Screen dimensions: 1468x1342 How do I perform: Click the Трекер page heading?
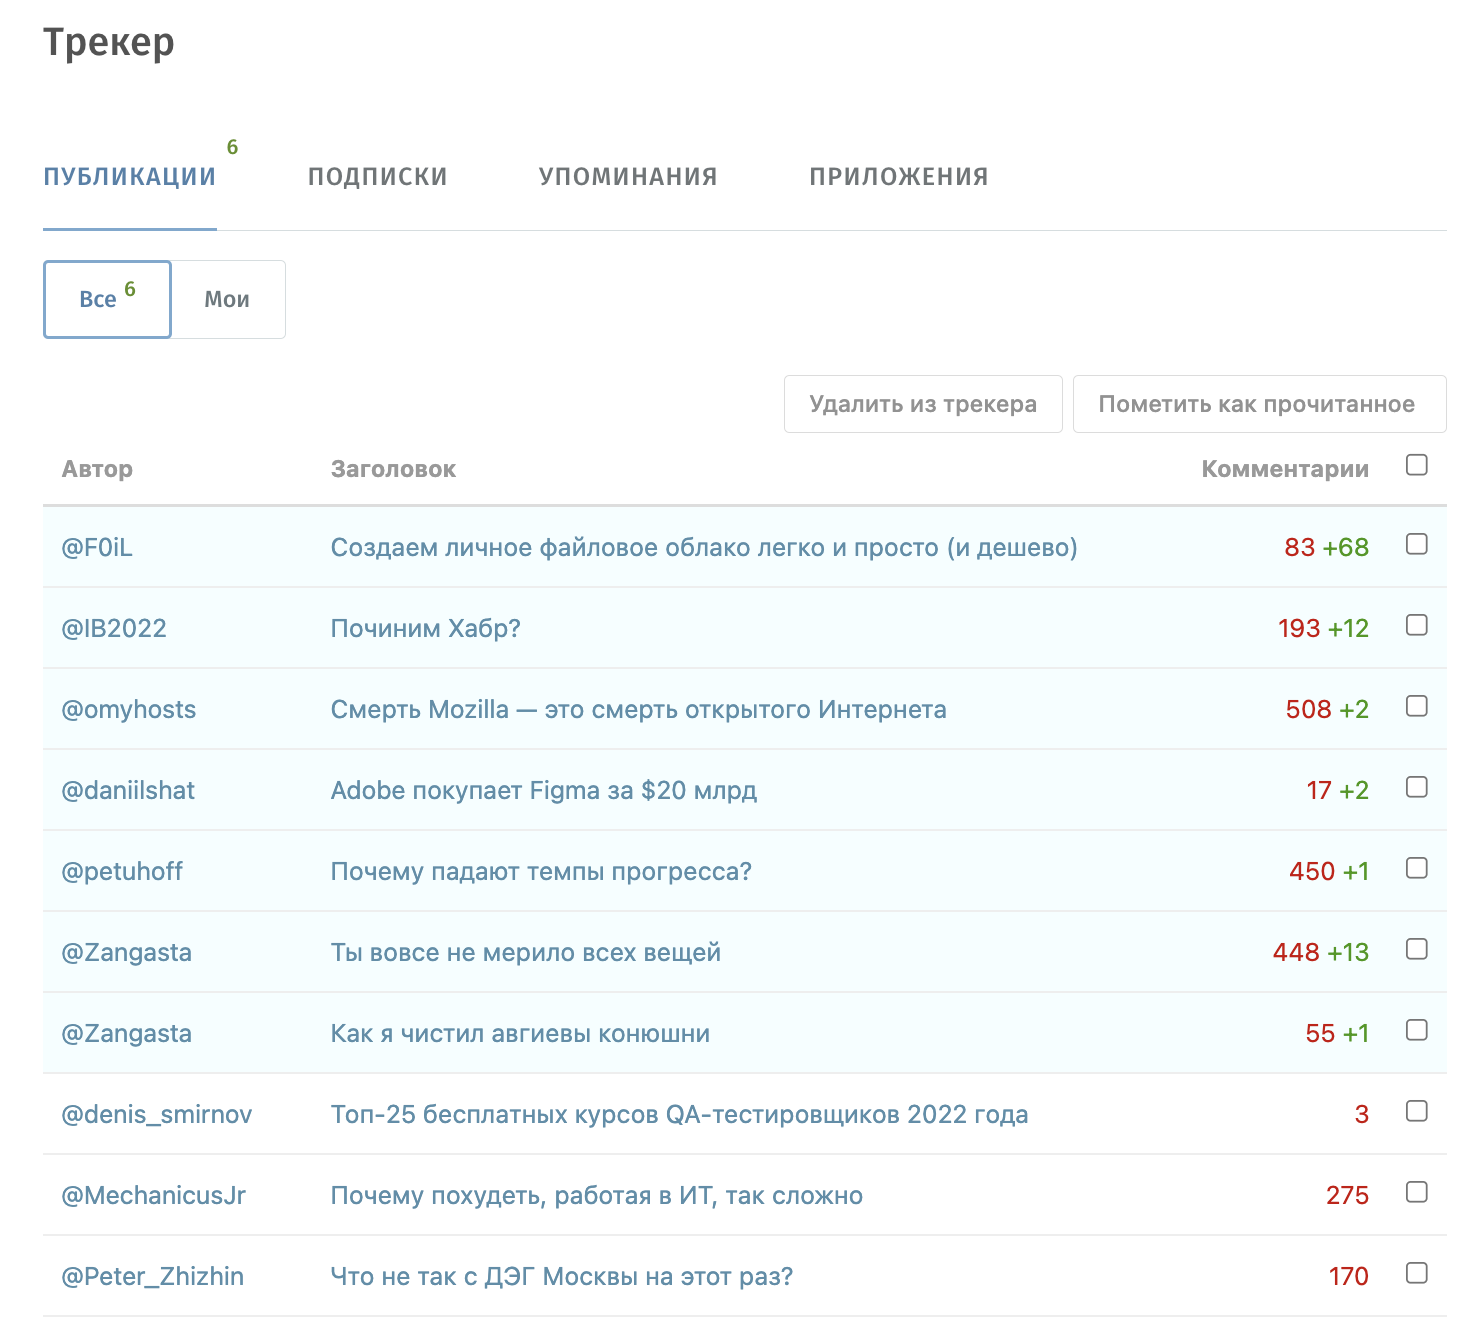(x=109, y=43)
